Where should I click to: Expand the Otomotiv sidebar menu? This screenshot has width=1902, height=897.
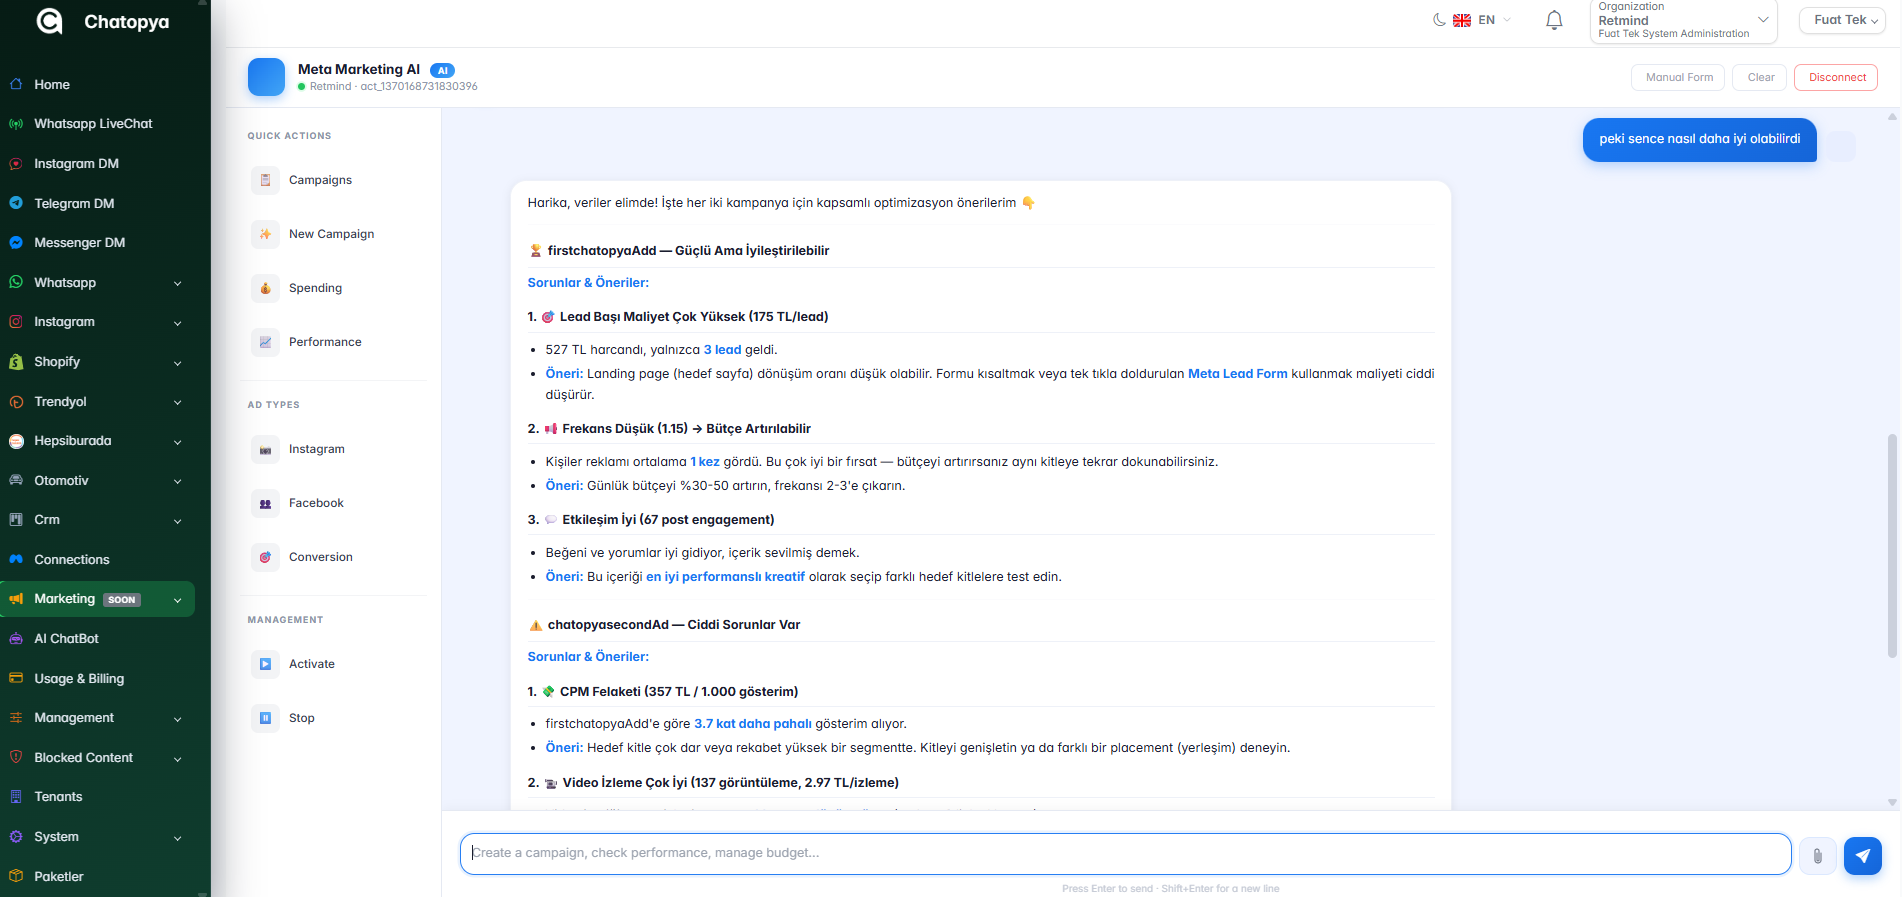pyautogui.click(x=98, y=481)
